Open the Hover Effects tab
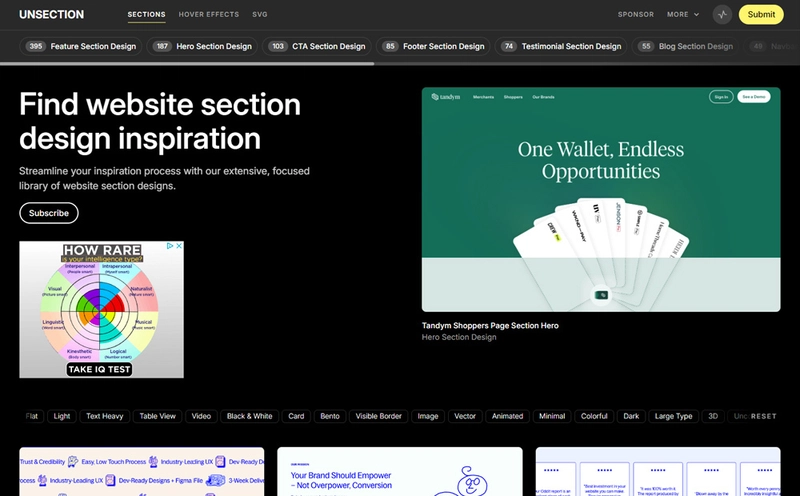 click(x=209, y=14)
